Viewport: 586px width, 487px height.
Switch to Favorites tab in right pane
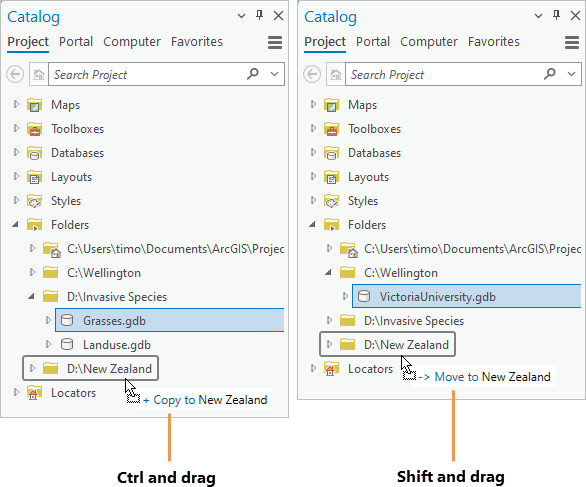(x=494, y=41)
